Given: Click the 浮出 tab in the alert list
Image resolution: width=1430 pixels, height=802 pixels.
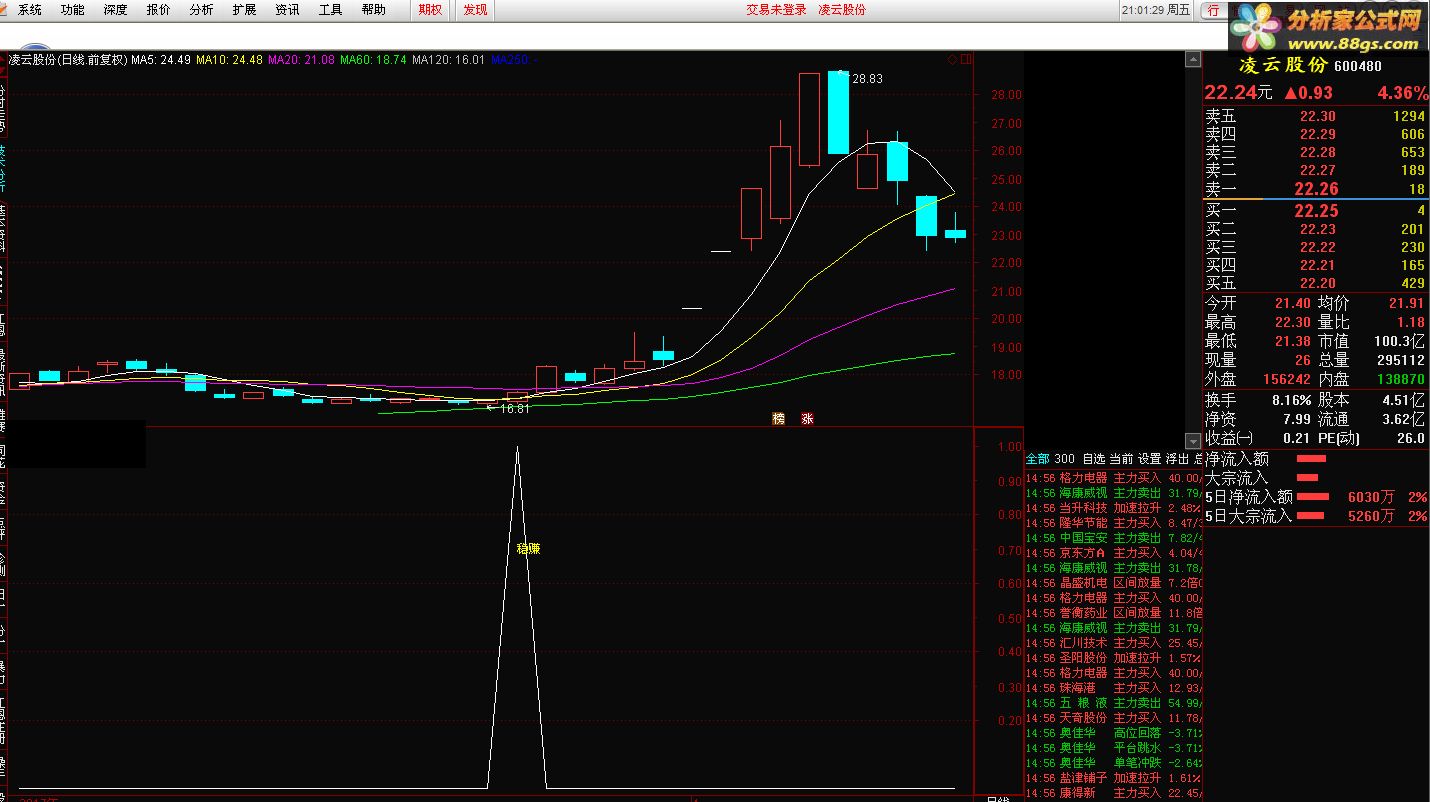Looking at the screenshot, I should click(1178, 459).
